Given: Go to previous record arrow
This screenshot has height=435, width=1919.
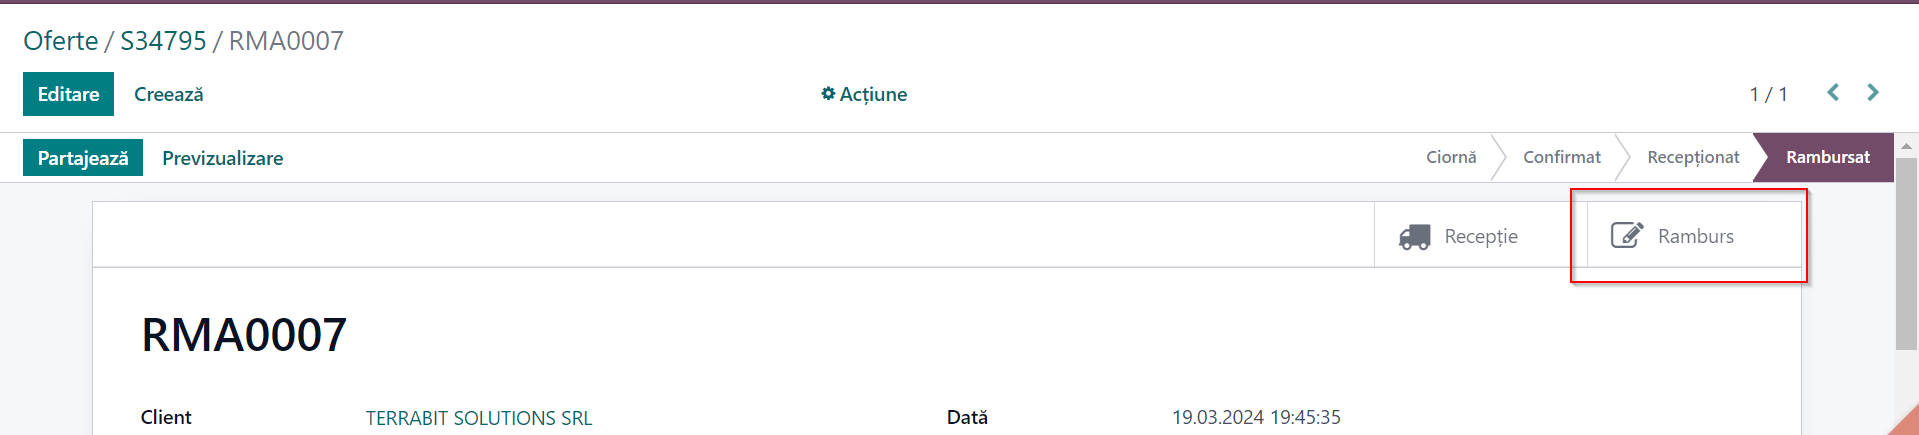Looking at the screenshot, I should pos(1833,93).
